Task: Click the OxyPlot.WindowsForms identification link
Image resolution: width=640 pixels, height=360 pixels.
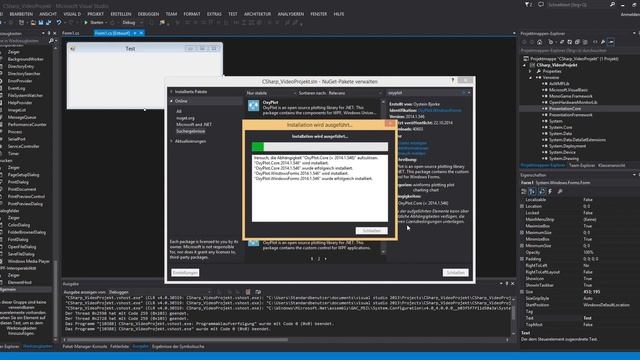Action: [x=440, y=110]
